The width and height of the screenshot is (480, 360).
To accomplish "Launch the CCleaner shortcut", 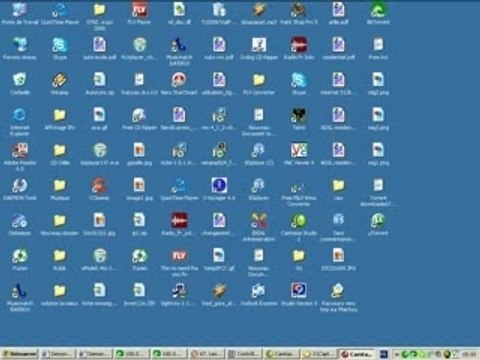I will pos(99,185).
